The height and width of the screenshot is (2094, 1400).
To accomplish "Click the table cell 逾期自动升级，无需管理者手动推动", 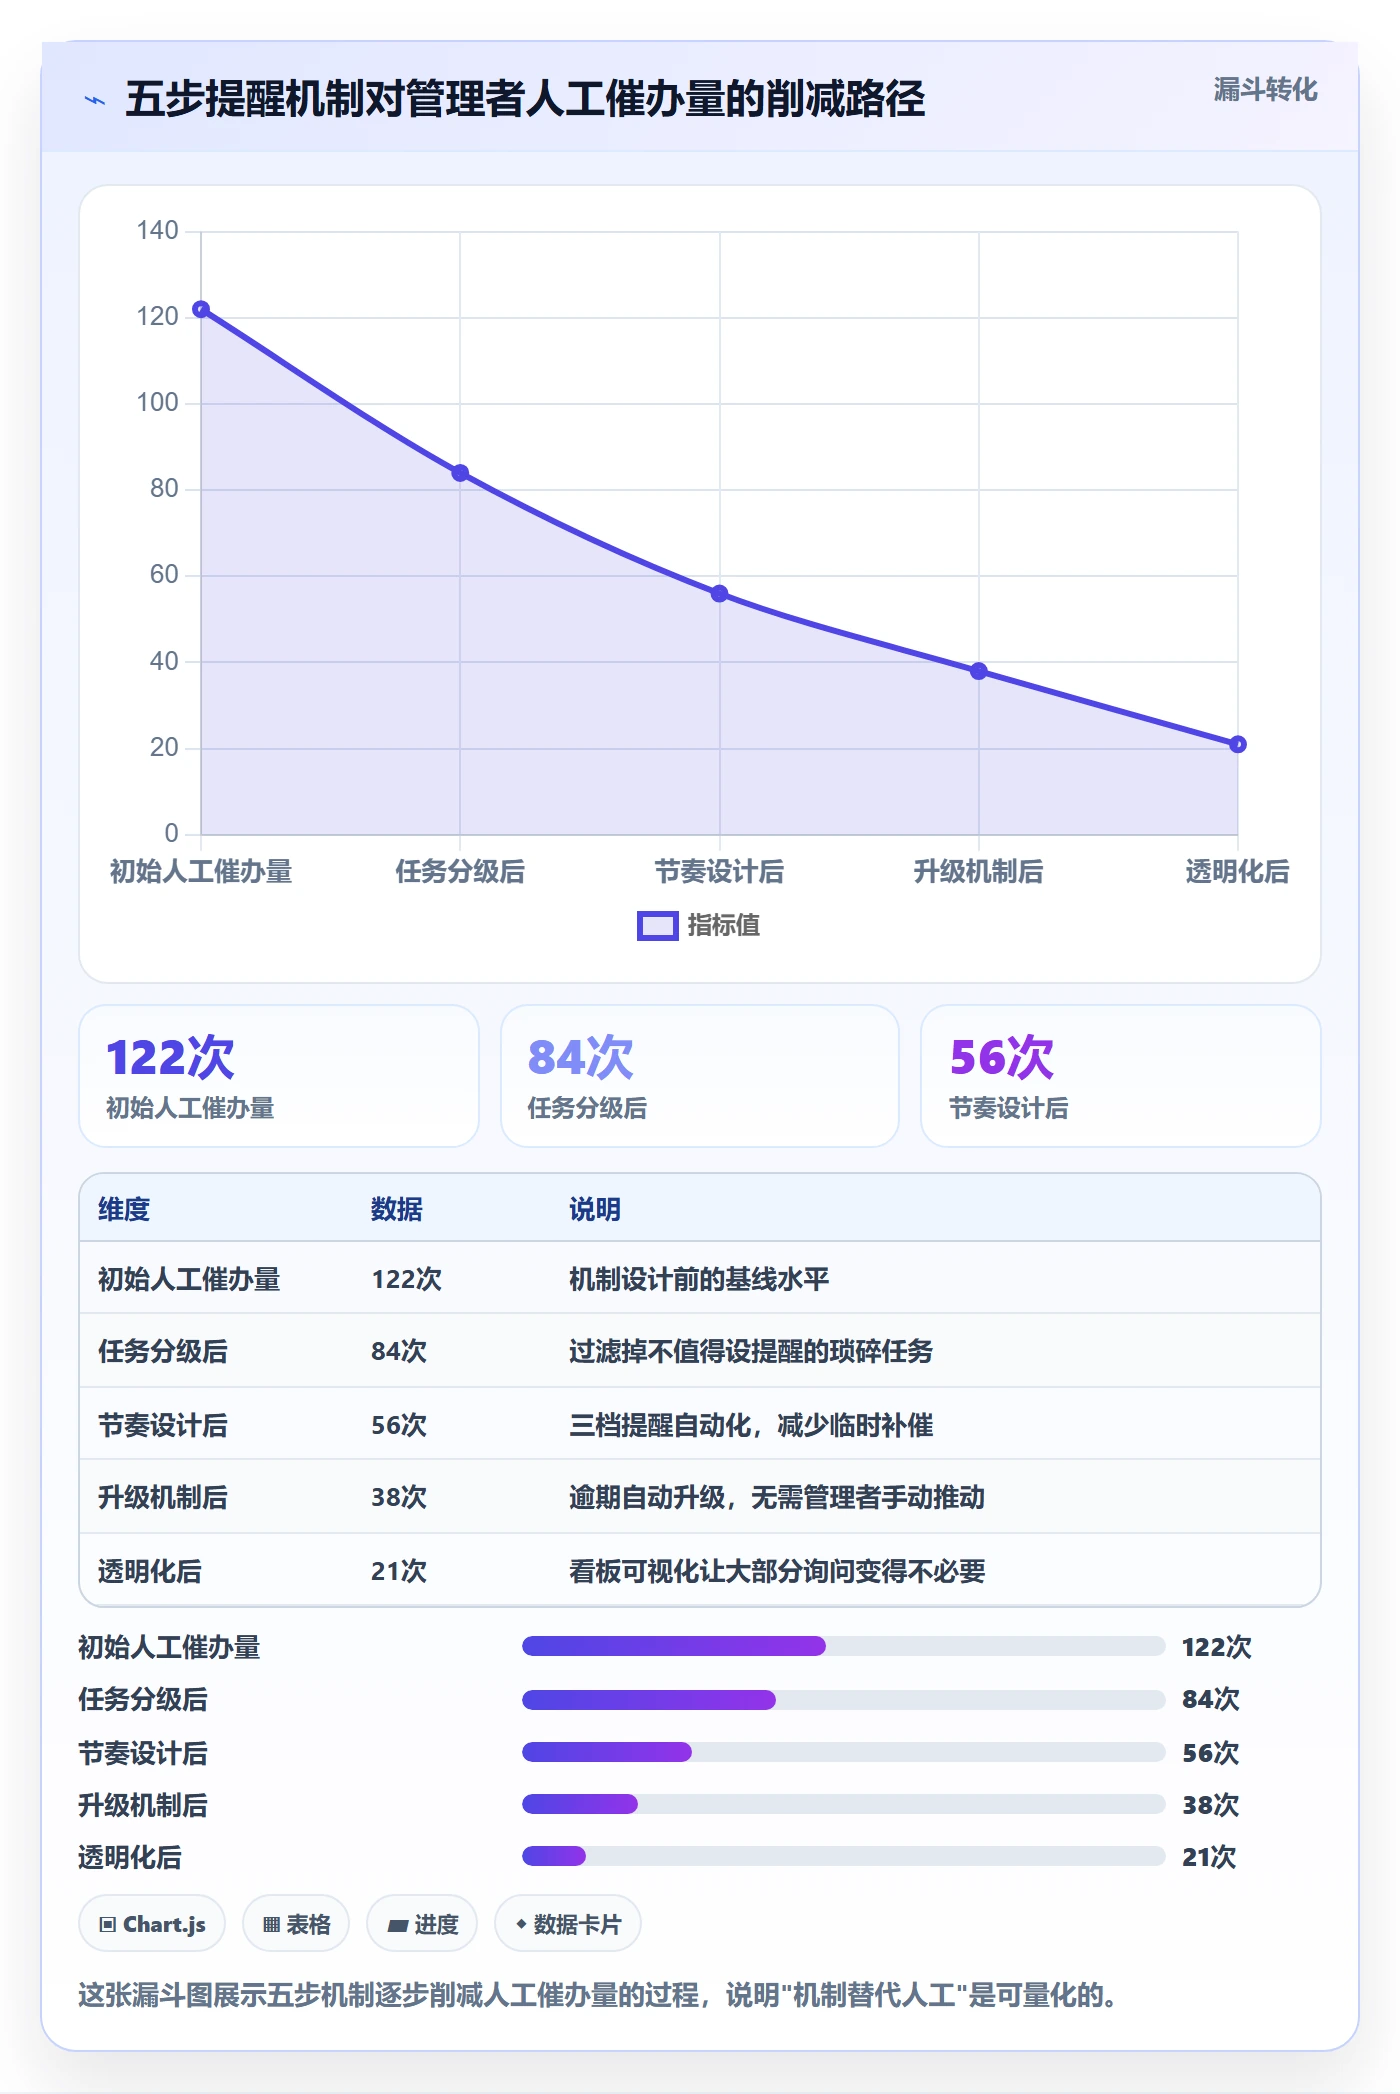I will (777, 1497).
